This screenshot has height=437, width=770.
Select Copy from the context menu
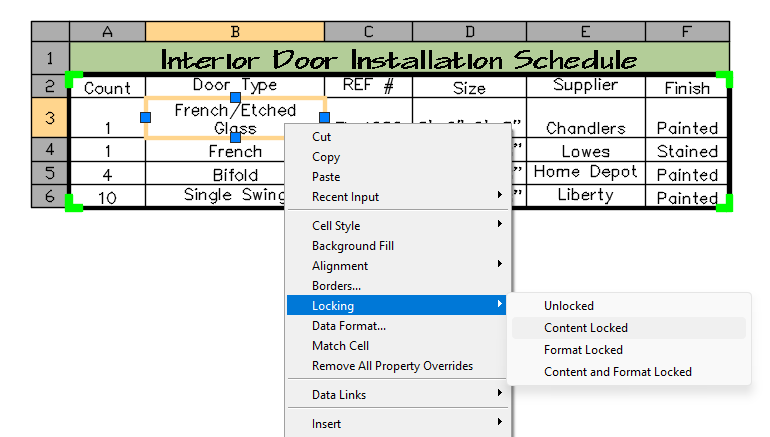tap(326, 157)
